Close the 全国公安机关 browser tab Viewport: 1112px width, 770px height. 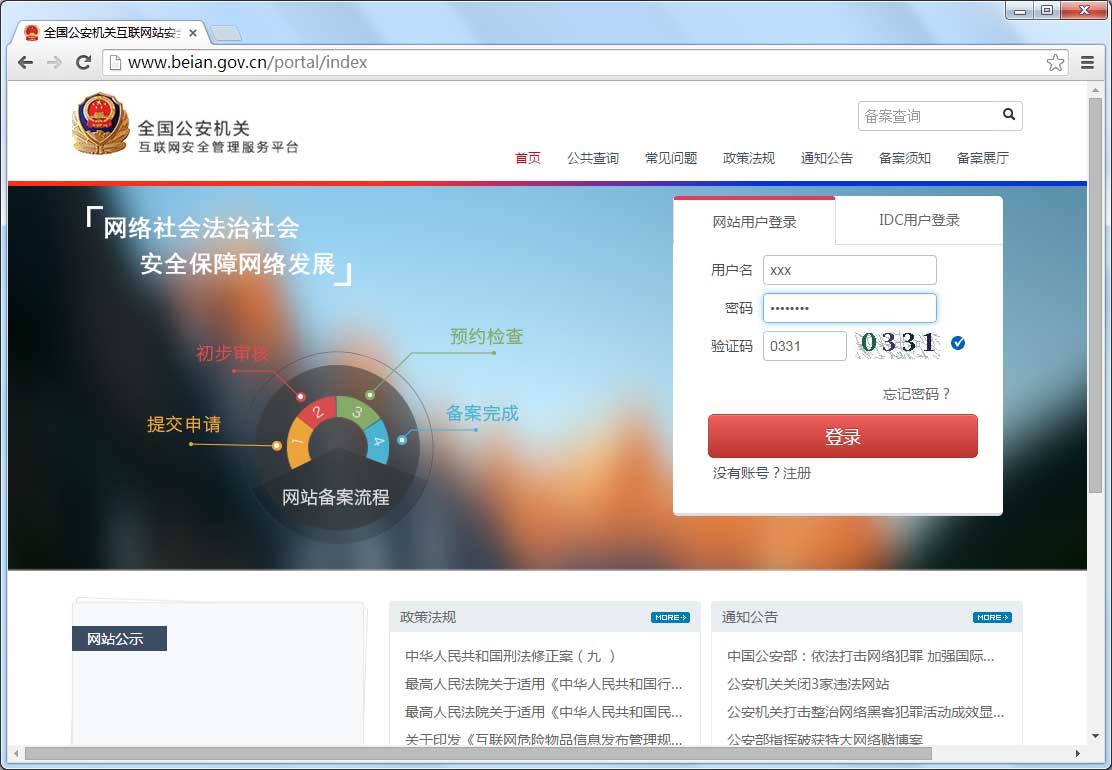point(193,33)
